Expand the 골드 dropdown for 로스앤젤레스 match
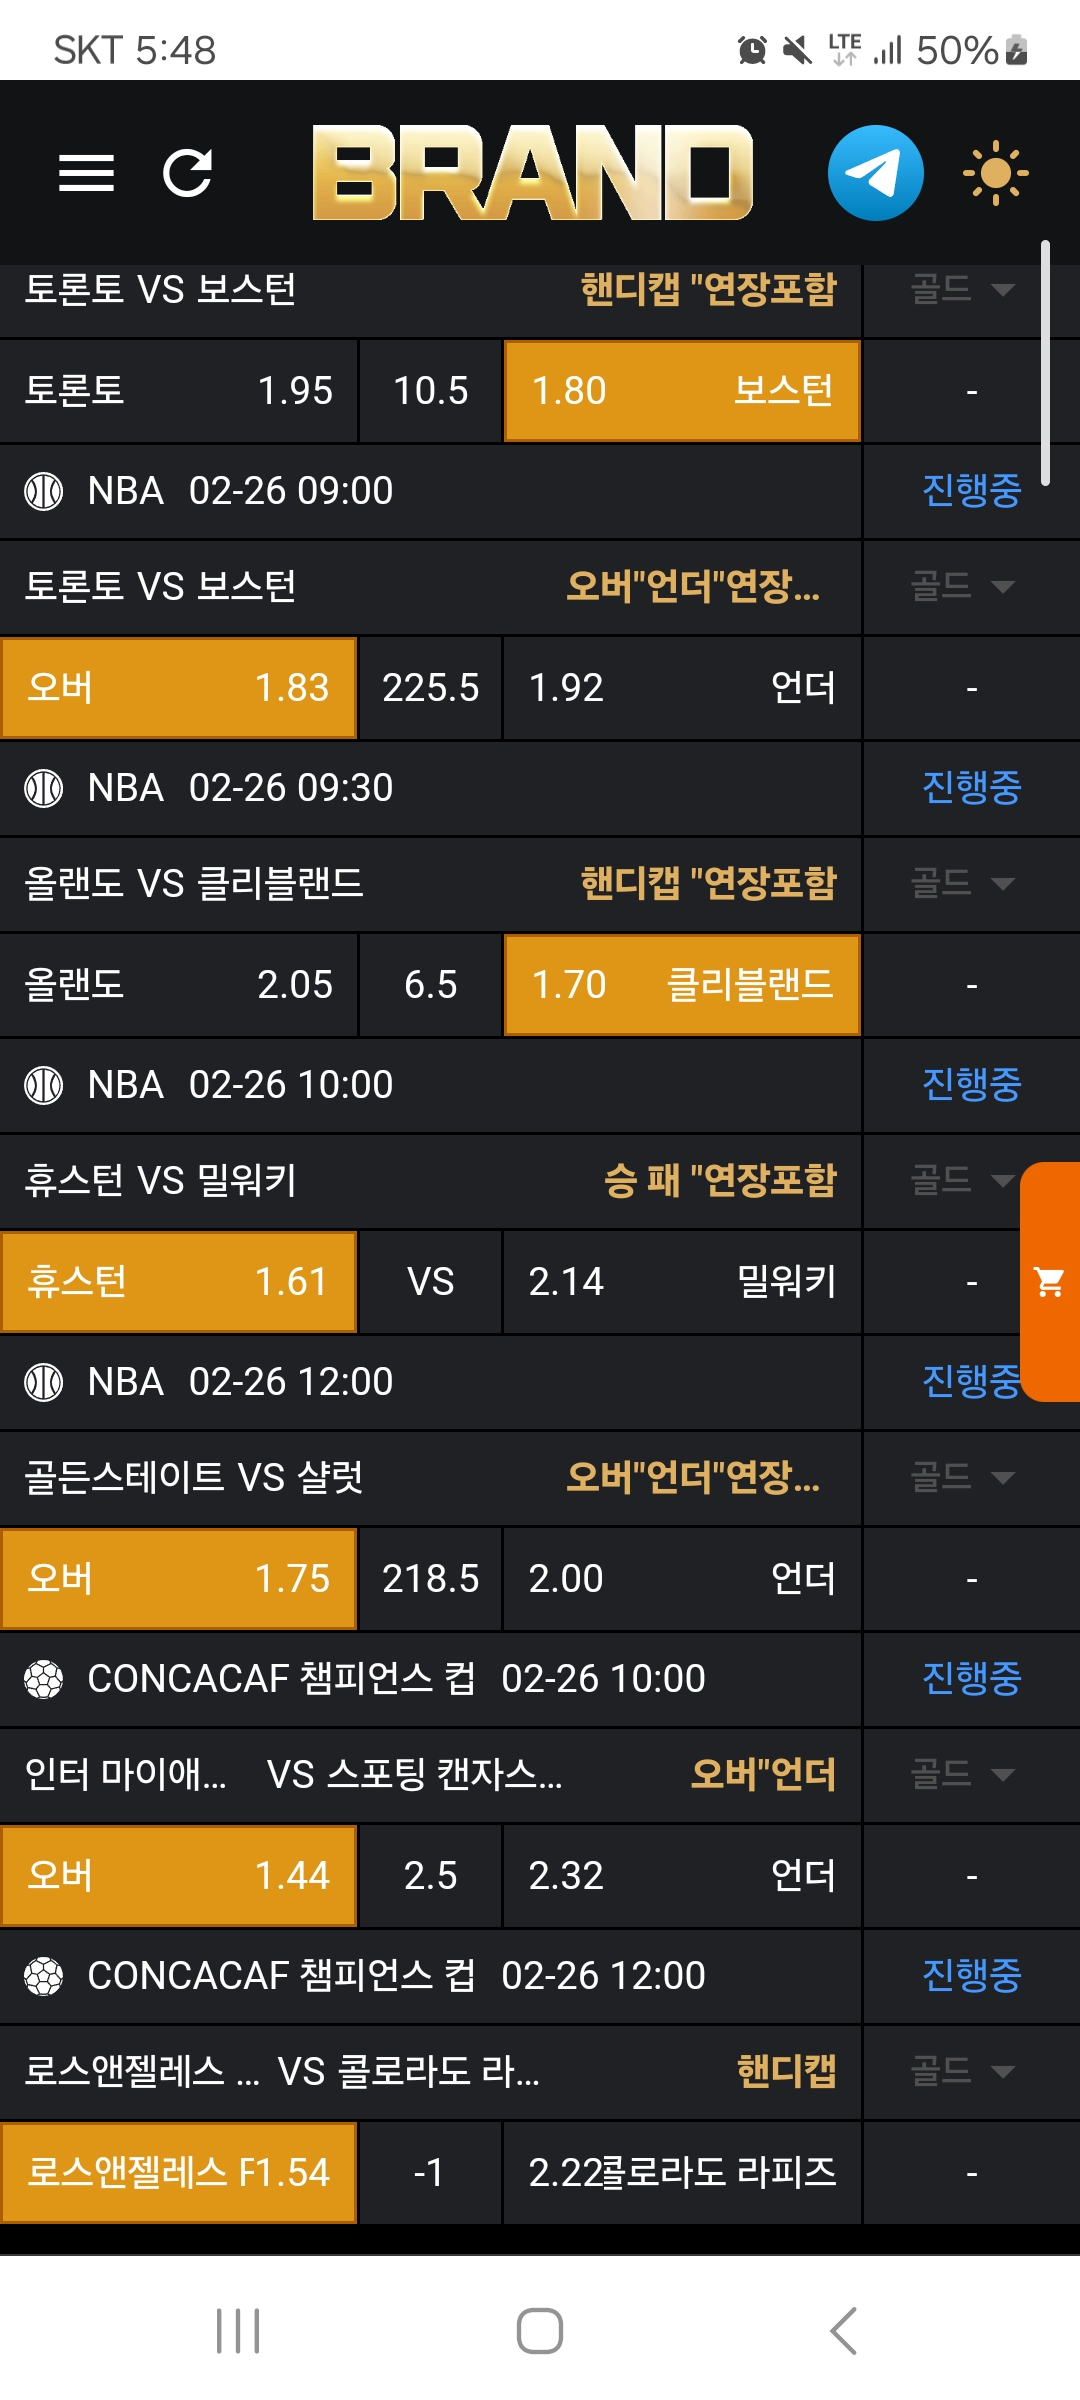 (962, 2071)
